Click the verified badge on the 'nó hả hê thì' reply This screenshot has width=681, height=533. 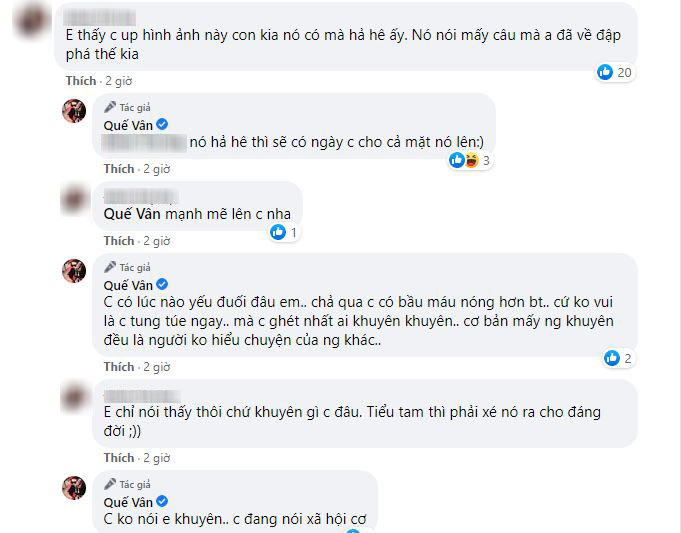point(162,123)
